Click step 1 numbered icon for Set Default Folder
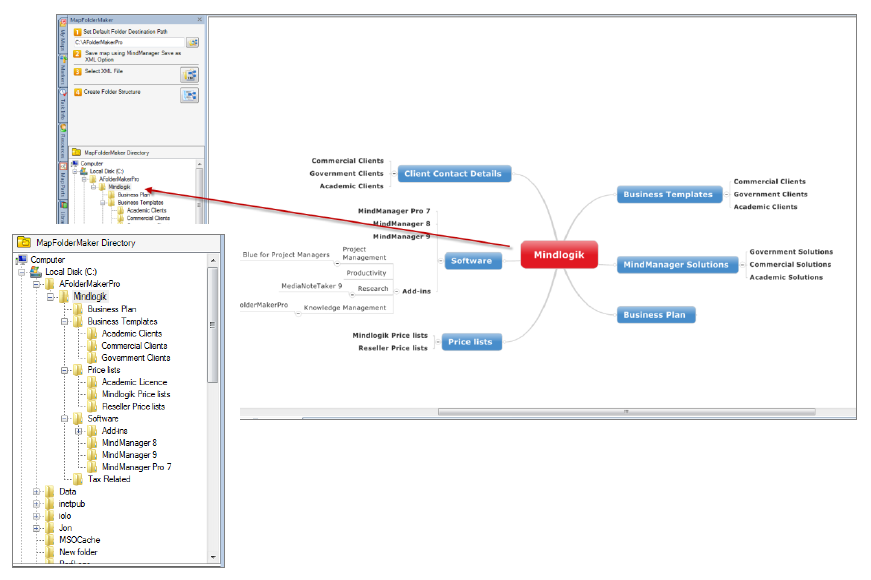 click(x=78, y=32)
